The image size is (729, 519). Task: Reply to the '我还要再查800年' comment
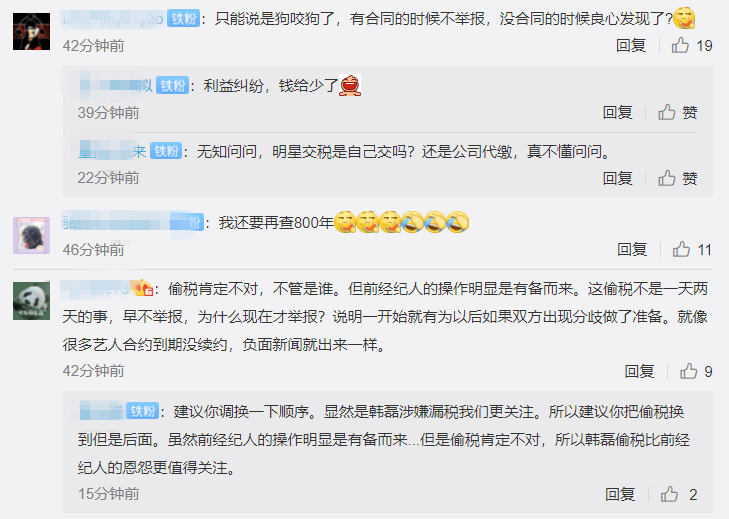click(x=632, y=250)
